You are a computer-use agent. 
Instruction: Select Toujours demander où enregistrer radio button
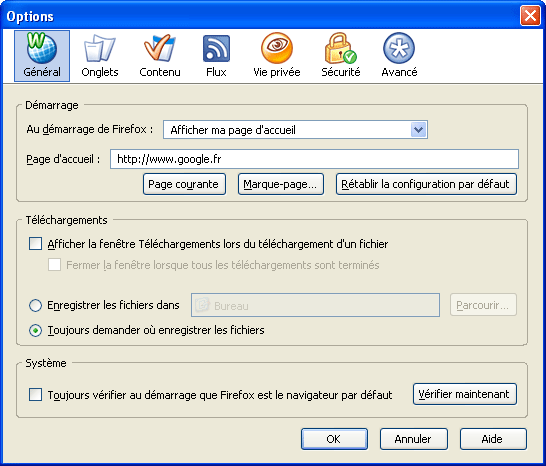(36, 330)
